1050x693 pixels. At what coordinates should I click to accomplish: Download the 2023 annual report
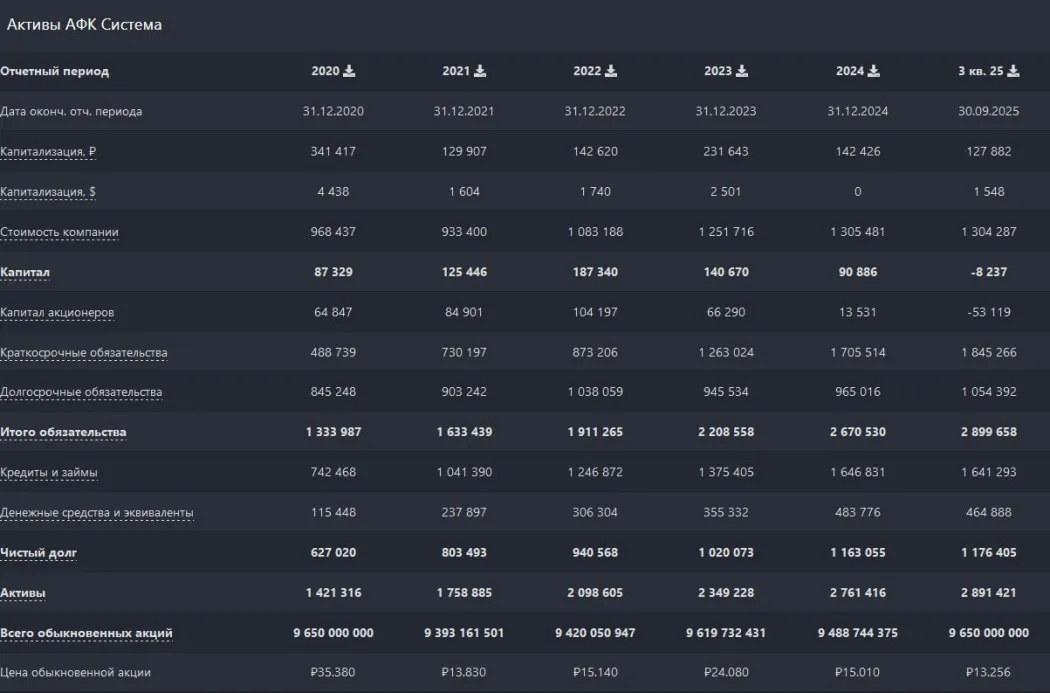pos(742,71)
